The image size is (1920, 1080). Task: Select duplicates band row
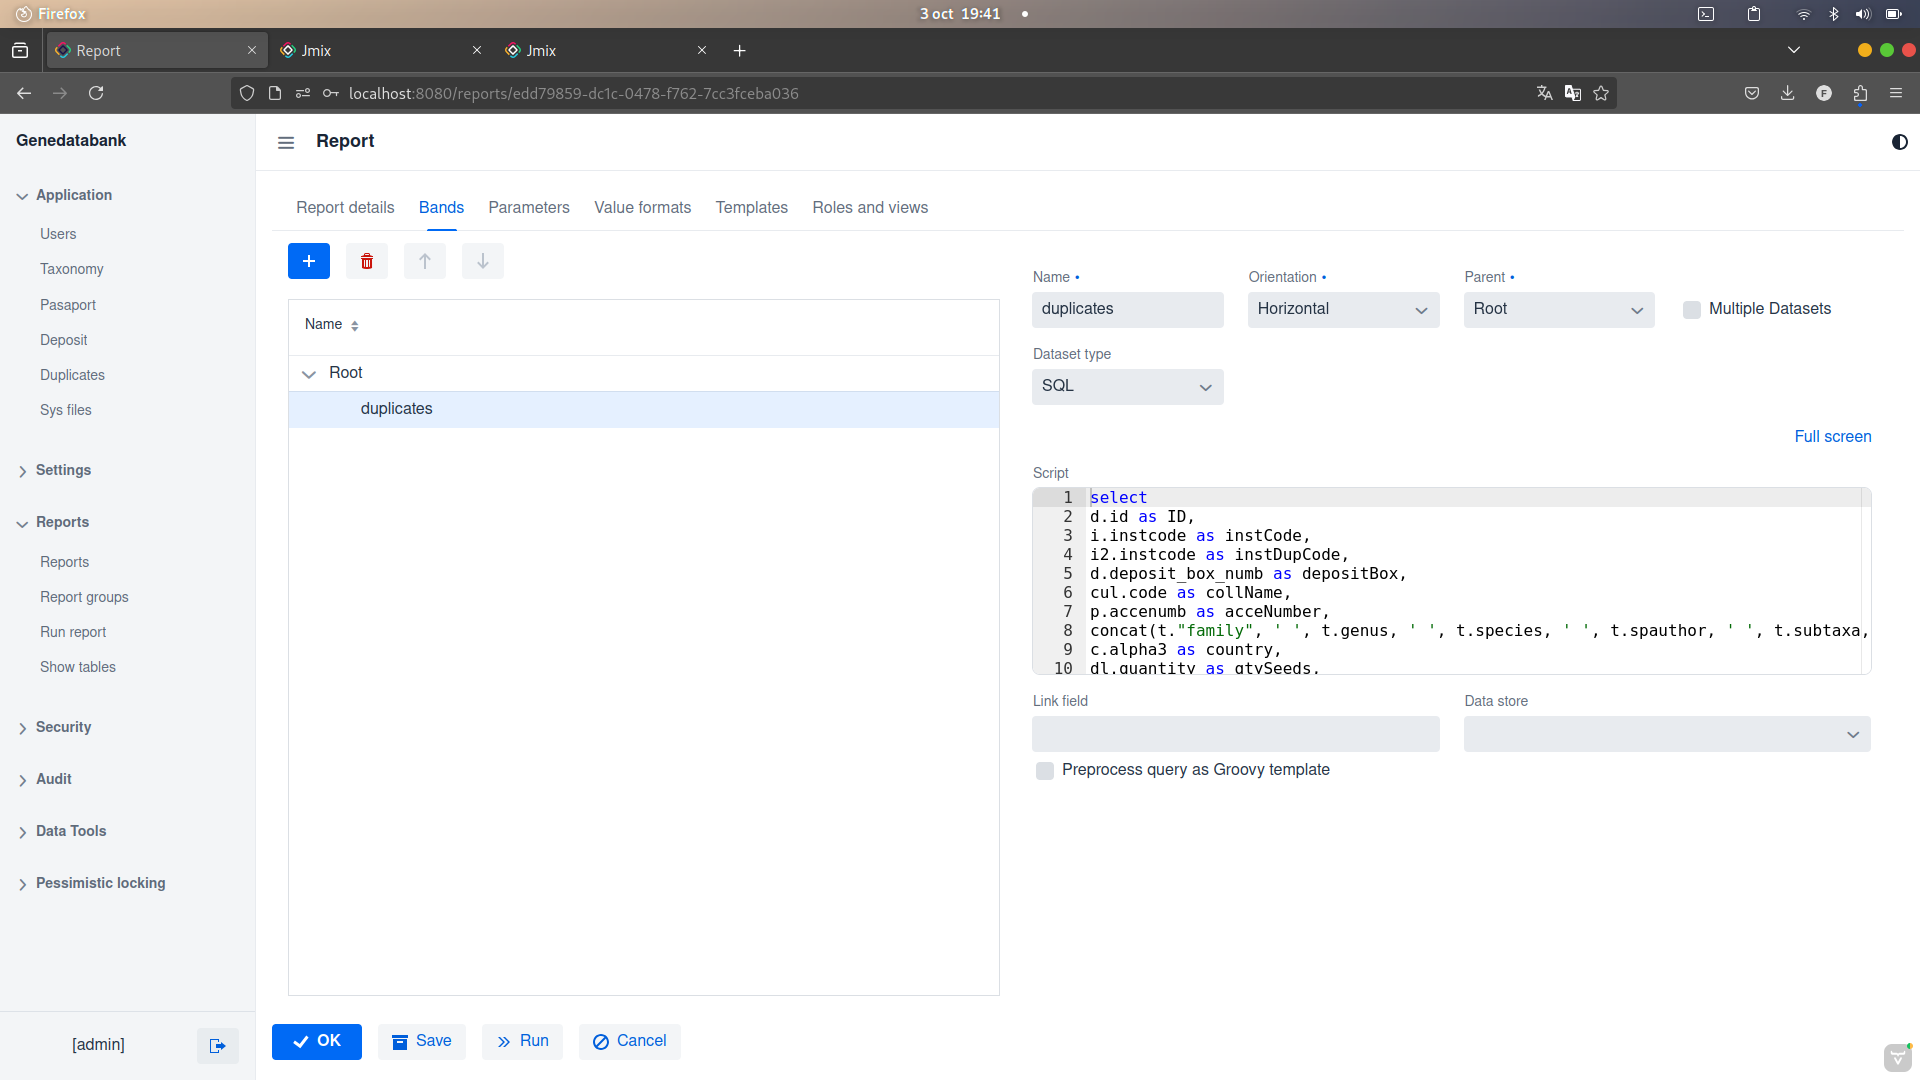pos(643,409)
